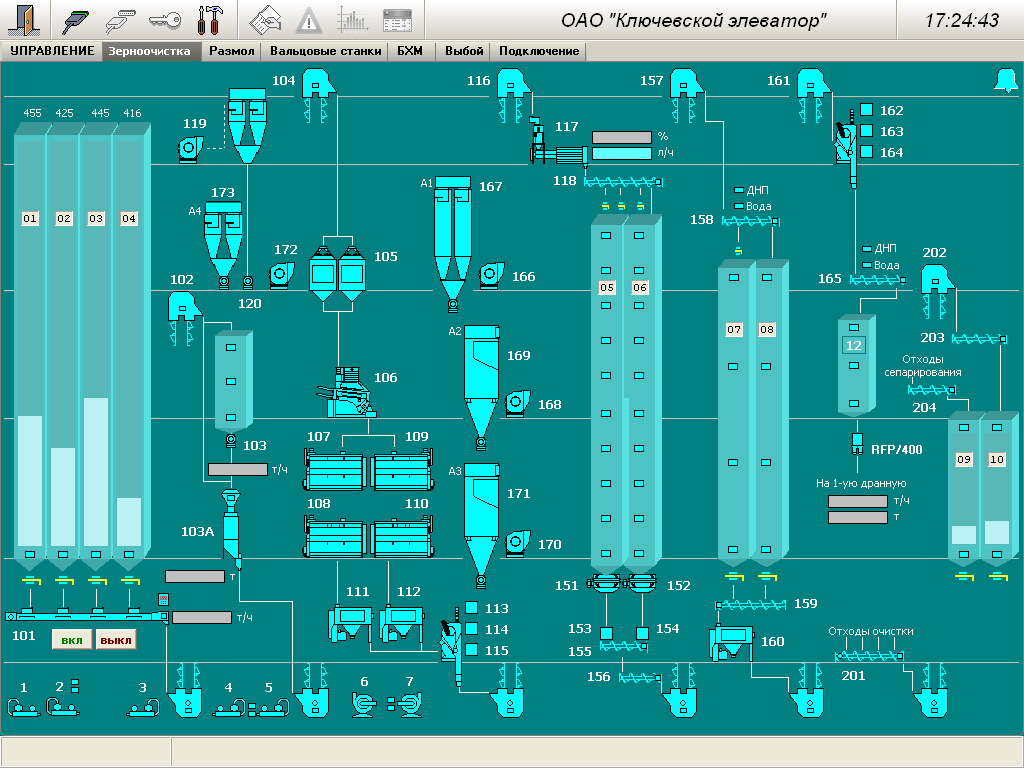Toggle the square indicator 162
This screenshot has height=768, width=1024.
tap(866, 111)
